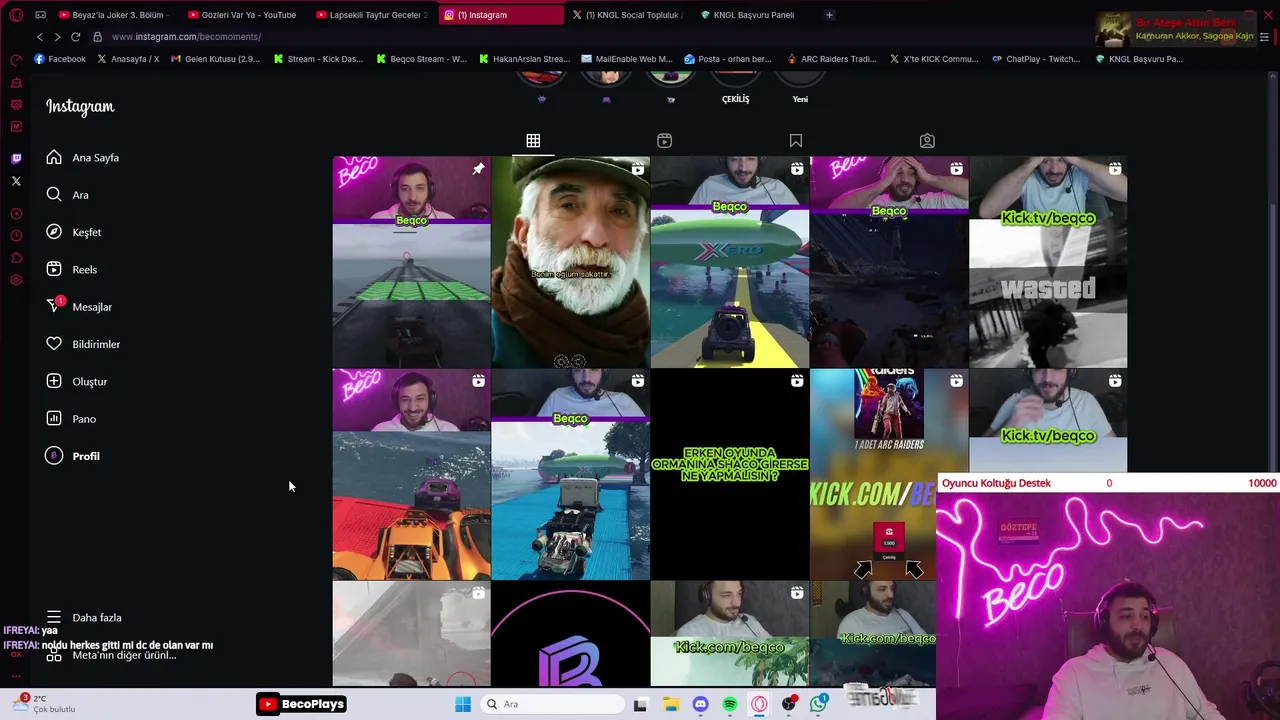This screenshot has width=1280, height=720.
Task: Switch to KNGL Social Topluluk tab
Action: pos(628,15)
